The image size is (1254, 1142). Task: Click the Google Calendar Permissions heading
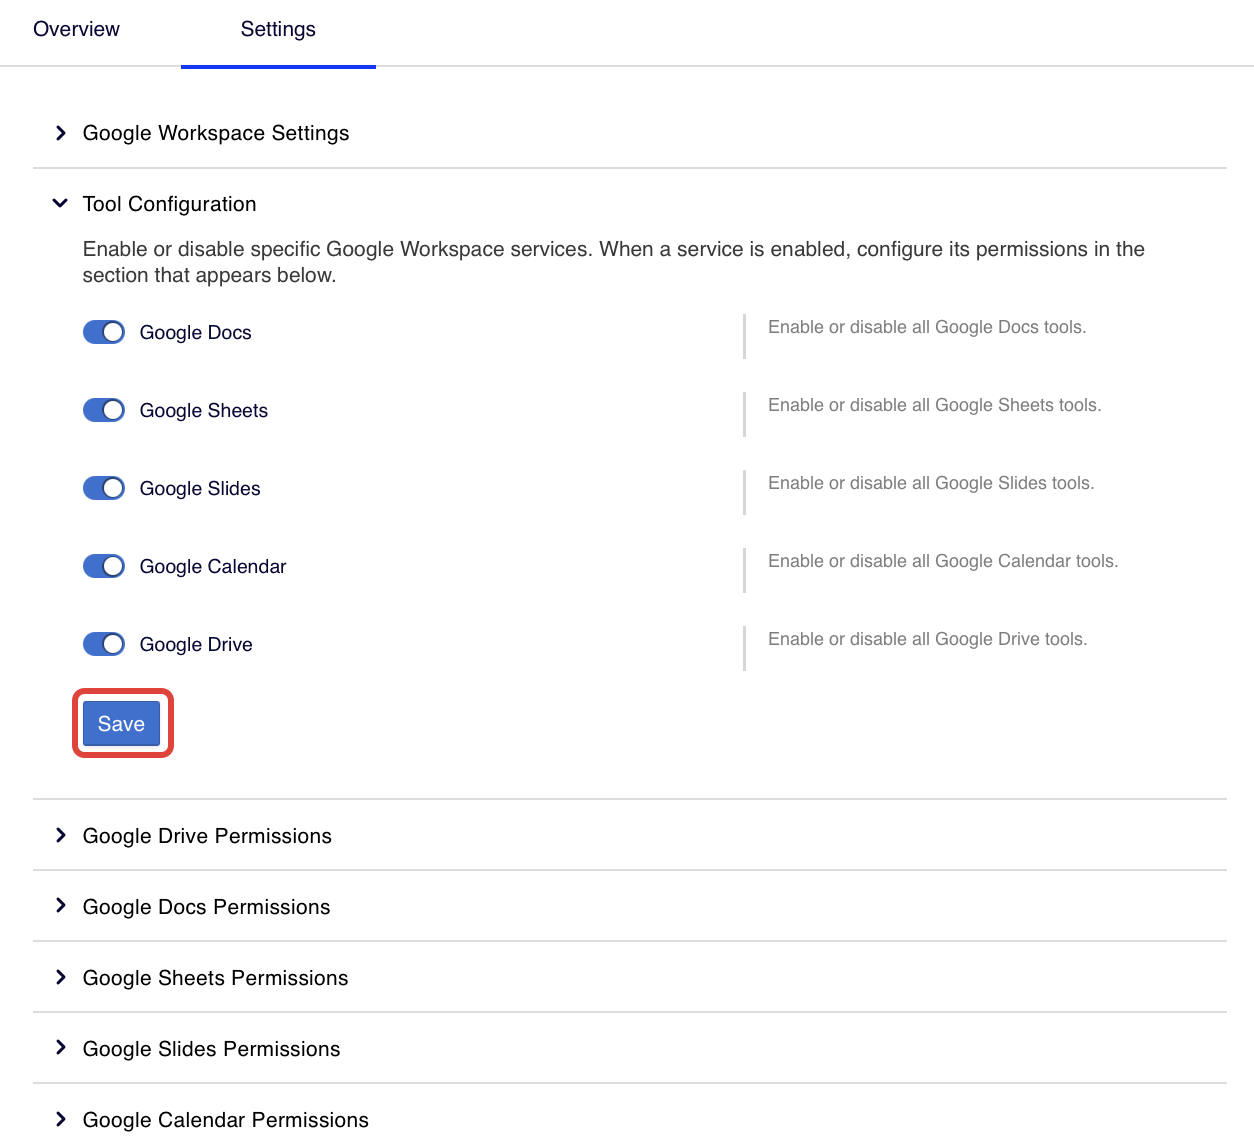coord(226,1120)
